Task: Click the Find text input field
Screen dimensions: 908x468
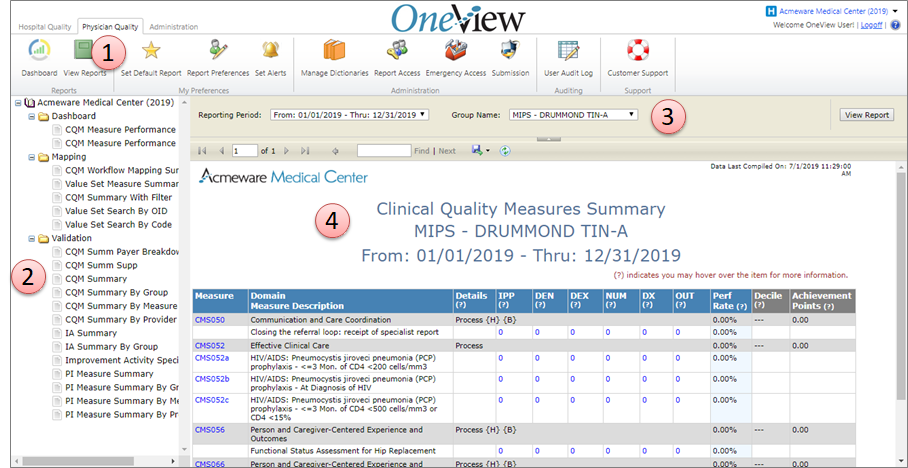Action: click(383, 151)
